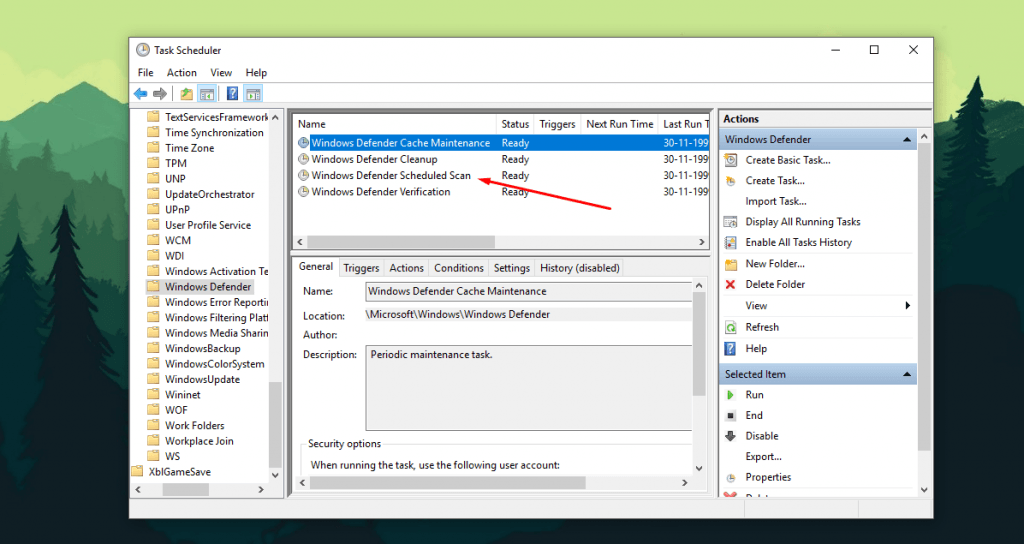Switch to the History (disabled) tab

579,268
